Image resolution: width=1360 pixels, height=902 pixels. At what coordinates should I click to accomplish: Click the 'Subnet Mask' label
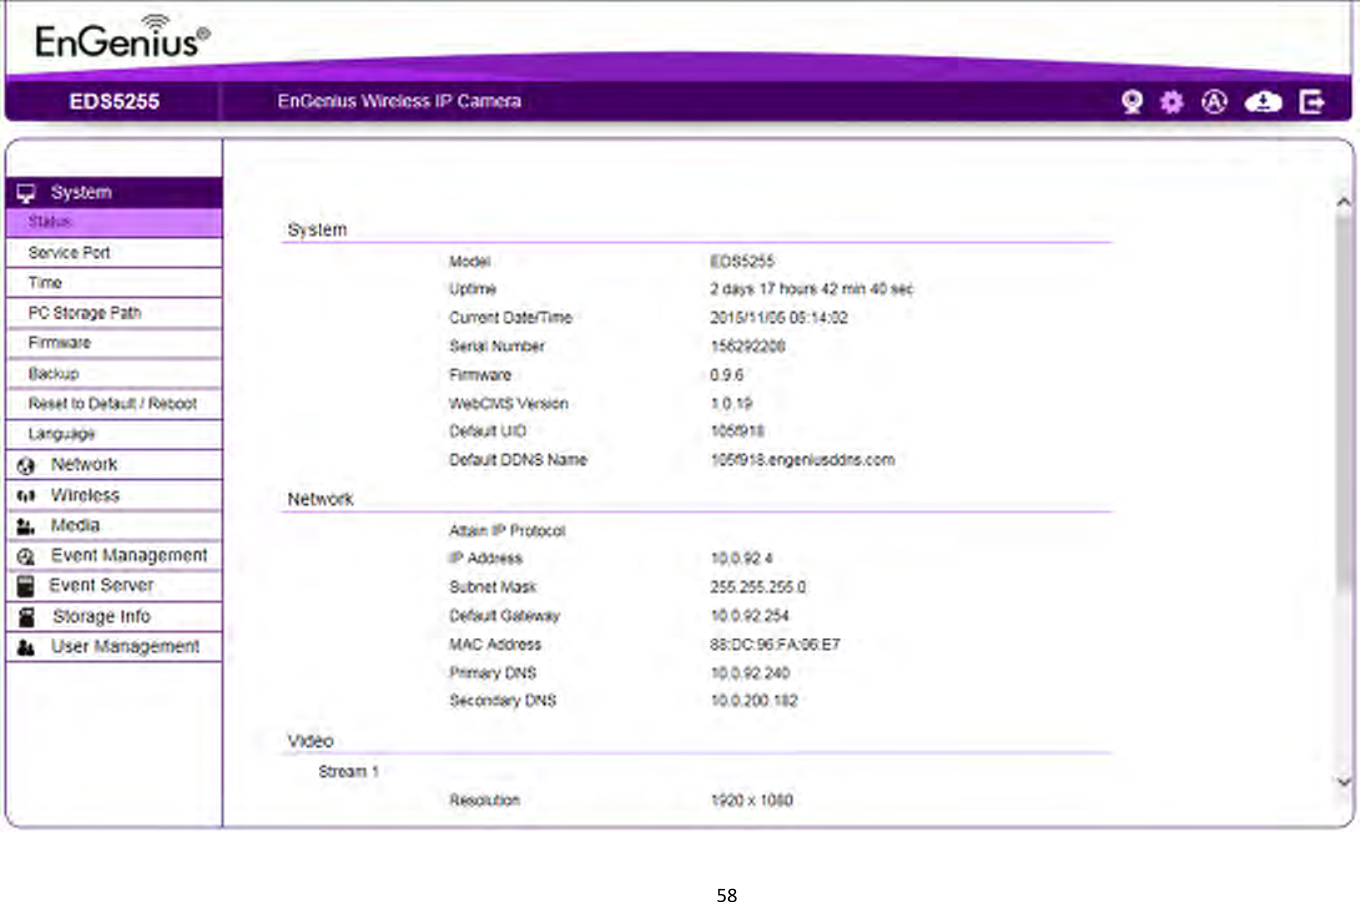(x=493, y=587)
